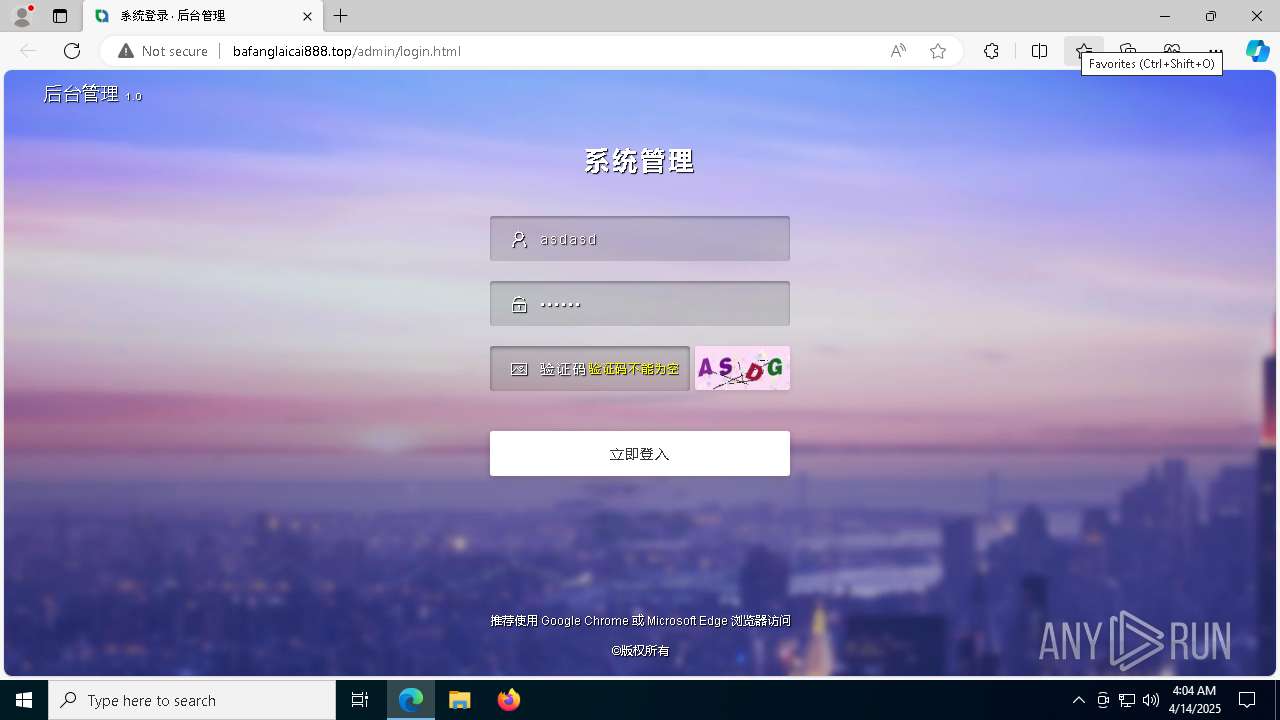Click the 系统管理 heading

tap(639, 161)
